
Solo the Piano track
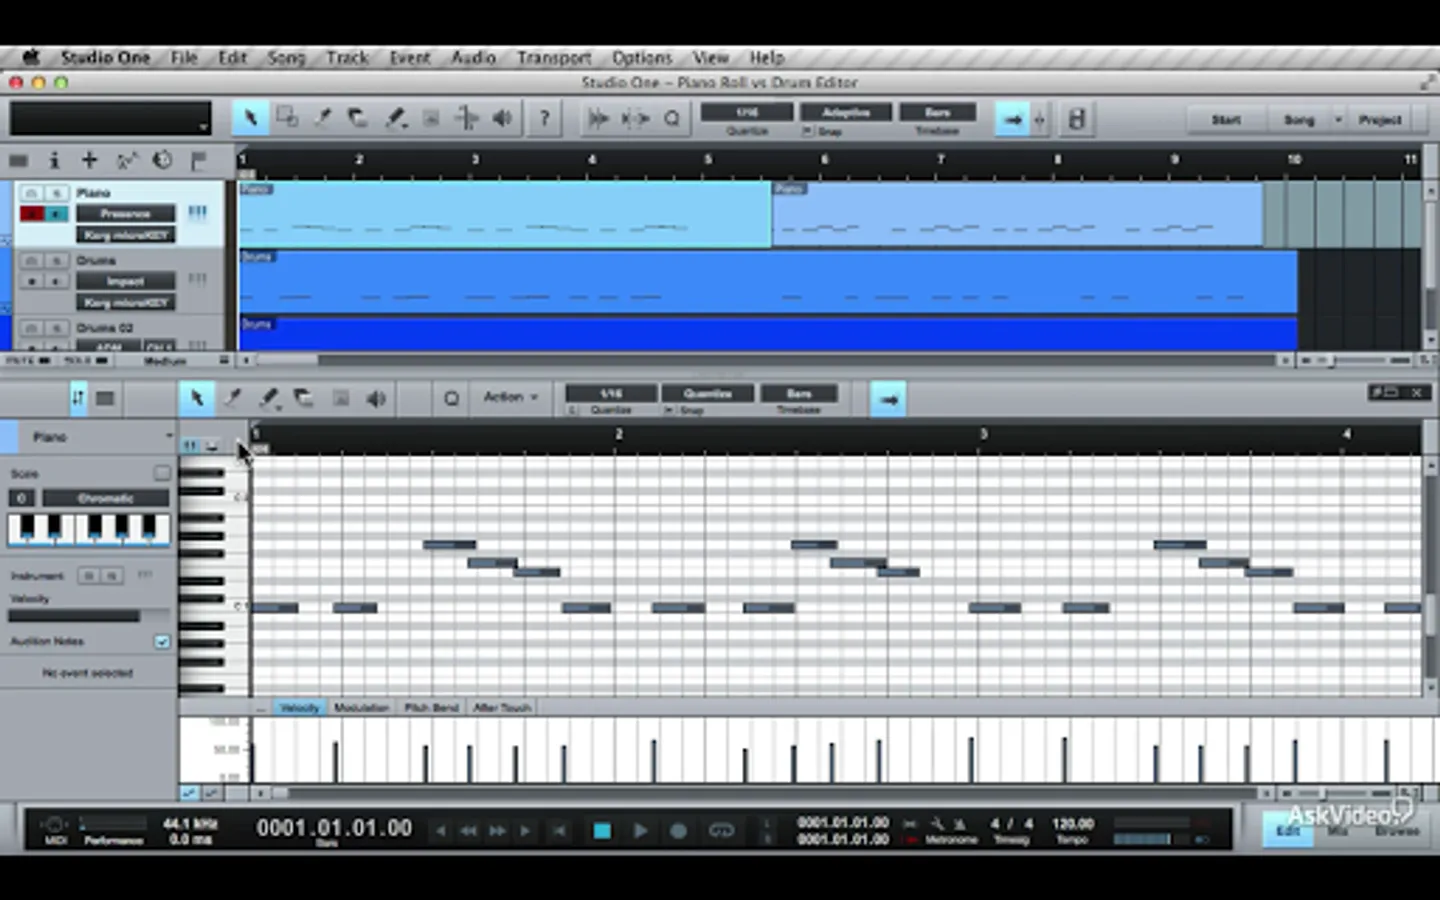point(56,193)
